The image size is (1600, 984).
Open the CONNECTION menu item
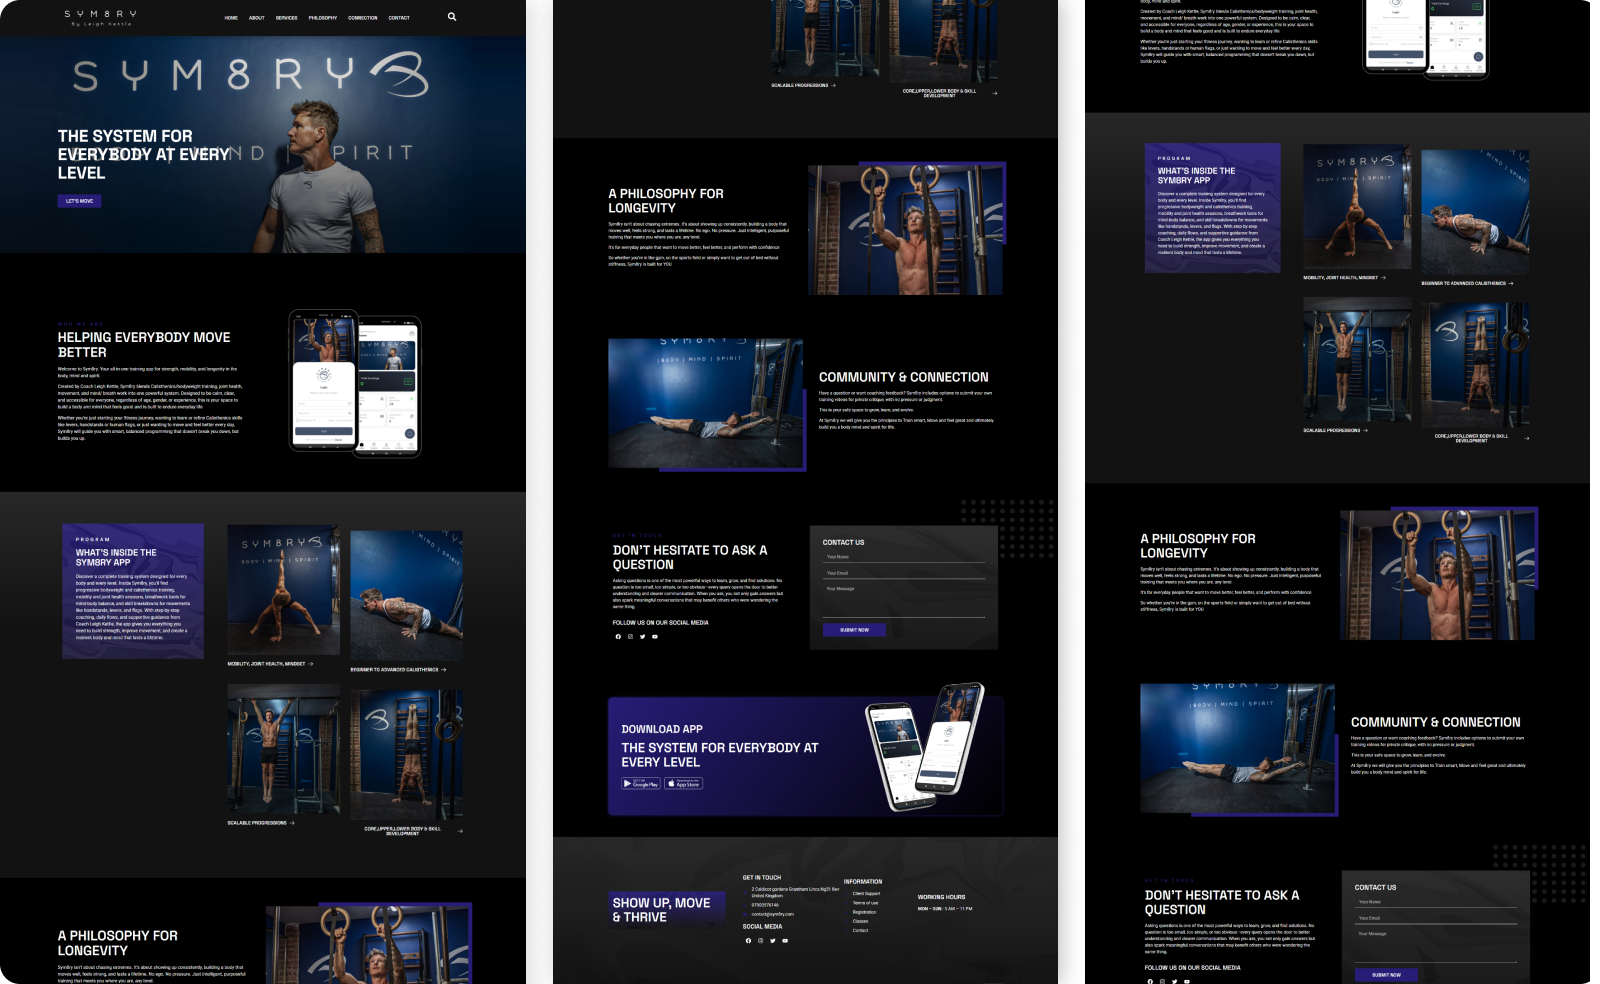coord(362,17)
